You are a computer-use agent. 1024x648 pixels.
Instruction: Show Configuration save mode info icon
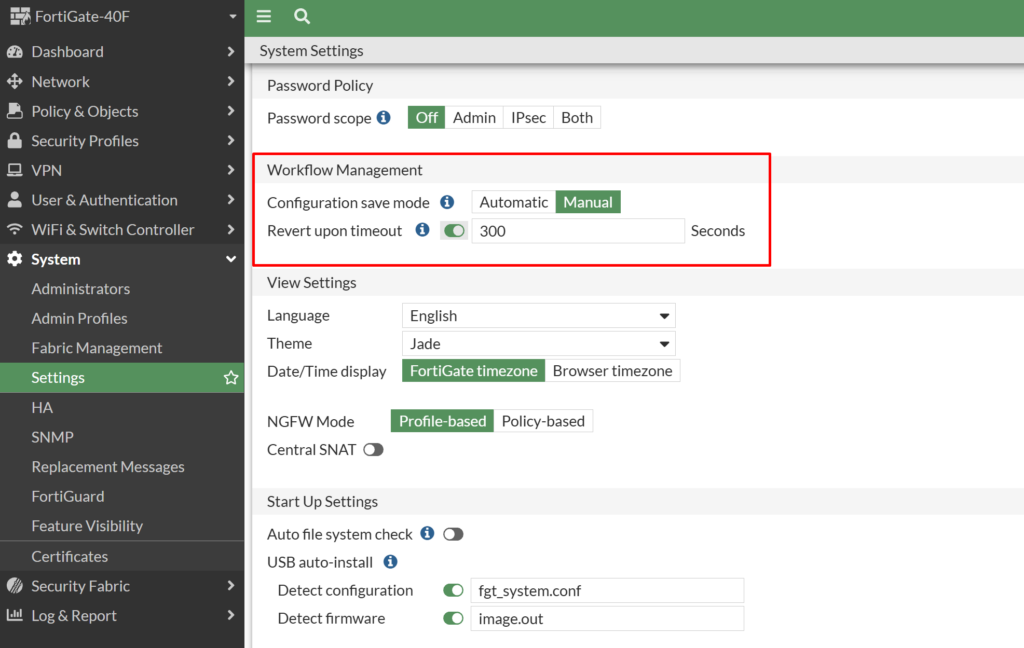447,202
